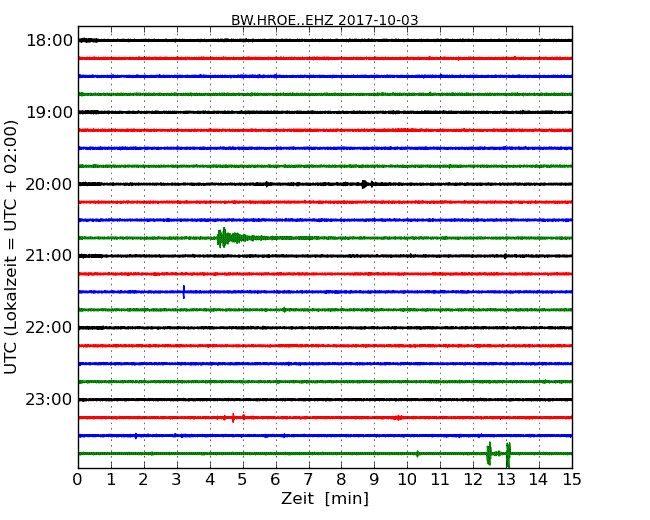The image size is (650, 520).
Task: Click the 18:00 time label
Action: [49, 41]
